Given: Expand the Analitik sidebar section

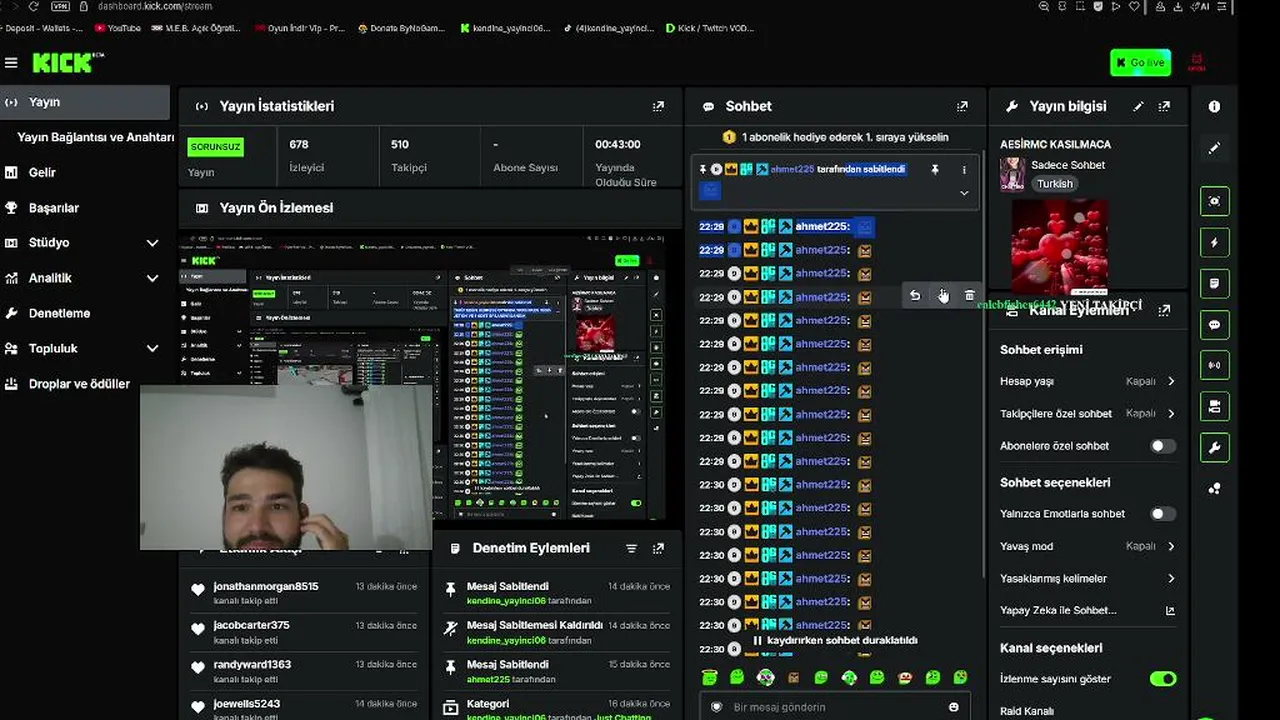Looking at the screenshot, I should click(152, 278).
